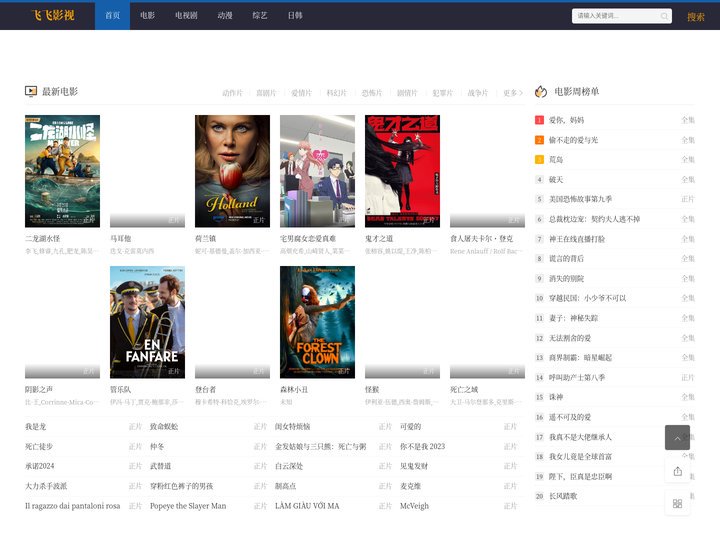Click the back-to-top arrow button
The image size is (720, 540).
(677, 438)
